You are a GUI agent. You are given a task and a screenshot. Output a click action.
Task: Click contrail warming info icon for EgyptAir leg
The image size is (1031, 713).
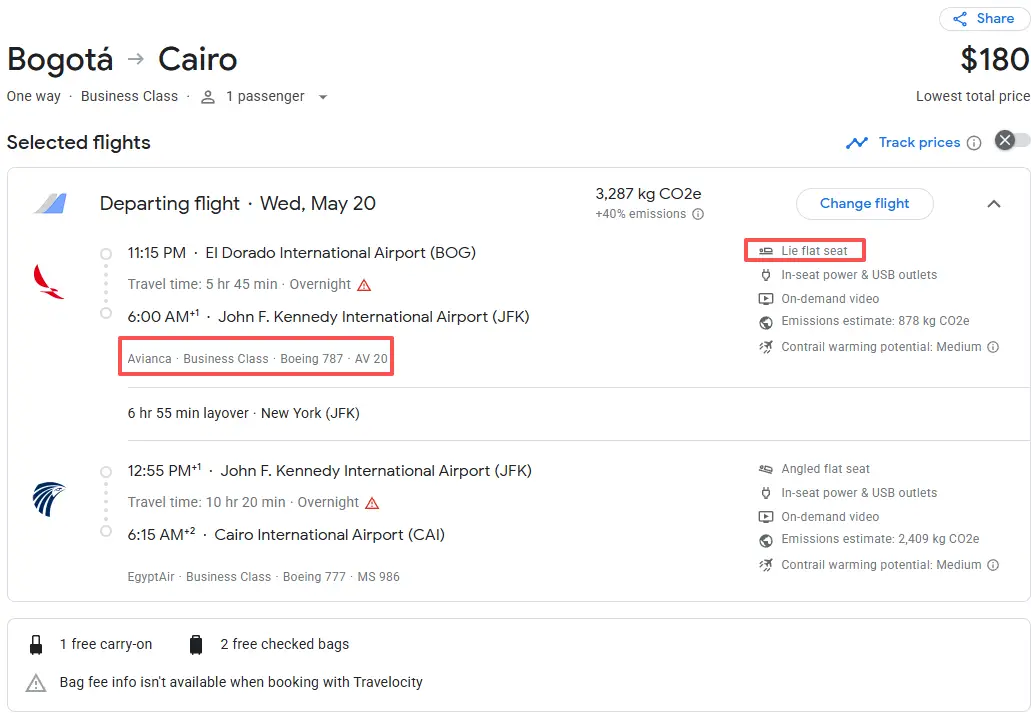[x=993, y=565]
